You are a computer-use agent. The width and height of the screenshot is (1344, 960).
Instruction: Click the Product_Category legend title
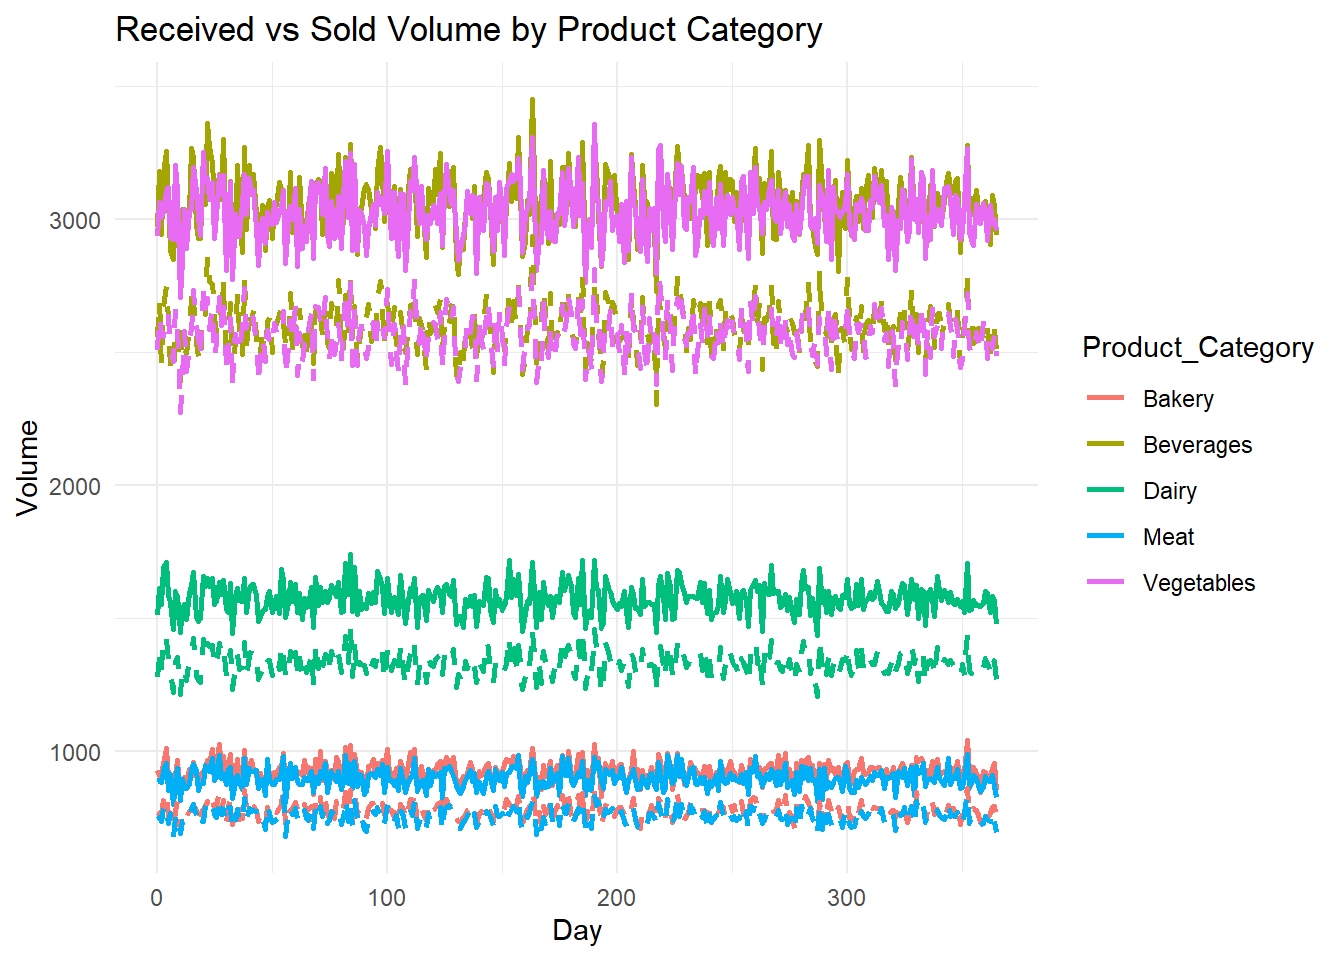(x=1197, y=348)
